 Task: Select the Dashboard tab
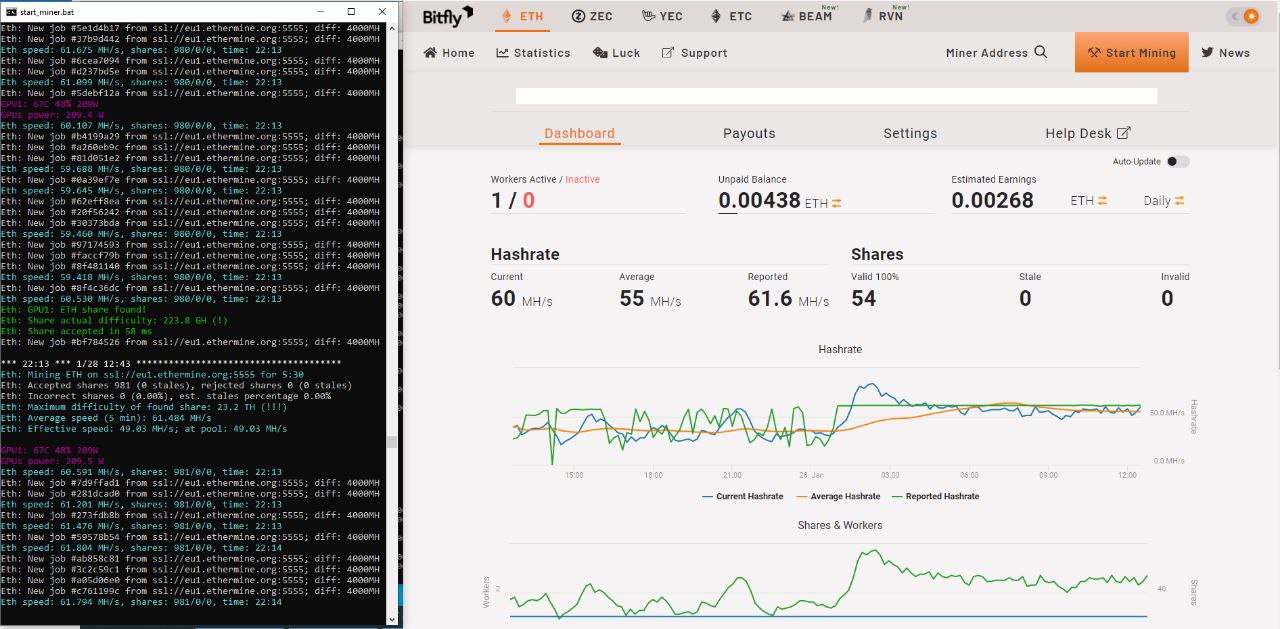click(x=580, y=134)
